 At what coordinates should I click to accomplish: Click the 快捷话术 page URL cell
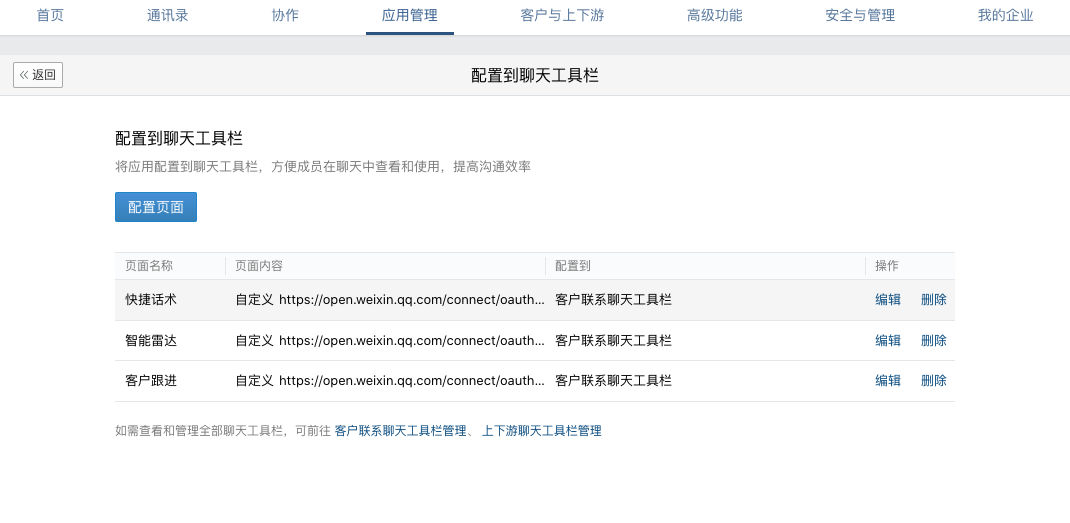(390, 300)
